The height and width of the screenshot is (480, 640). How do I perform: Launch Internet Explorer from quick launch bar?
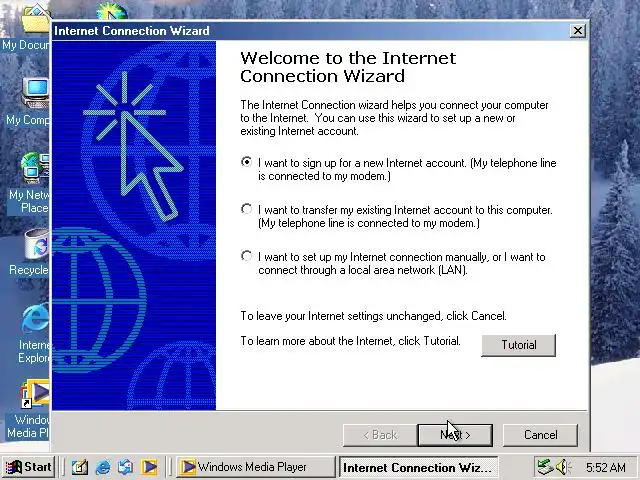tap(103, 467)
